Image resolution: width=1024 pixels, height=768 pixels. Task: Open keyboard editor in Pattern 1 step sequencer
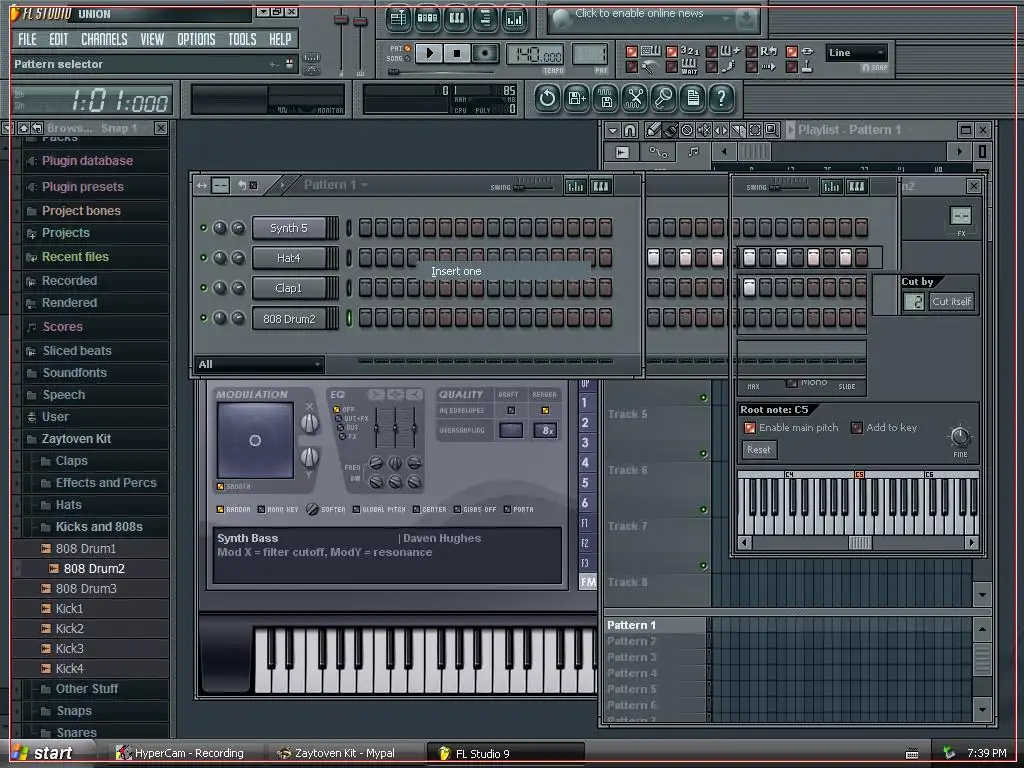tap(601, 186)
